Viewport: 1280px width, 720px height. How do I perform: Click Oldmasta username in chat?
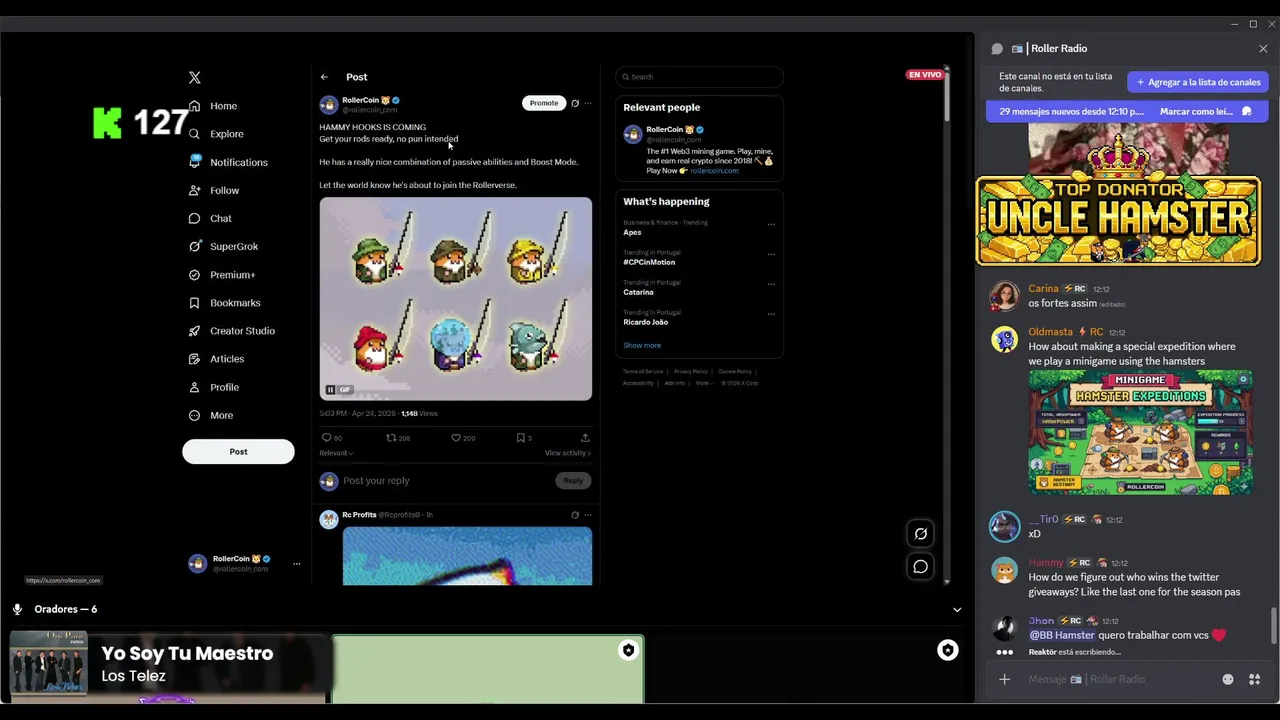point(1050,332)
